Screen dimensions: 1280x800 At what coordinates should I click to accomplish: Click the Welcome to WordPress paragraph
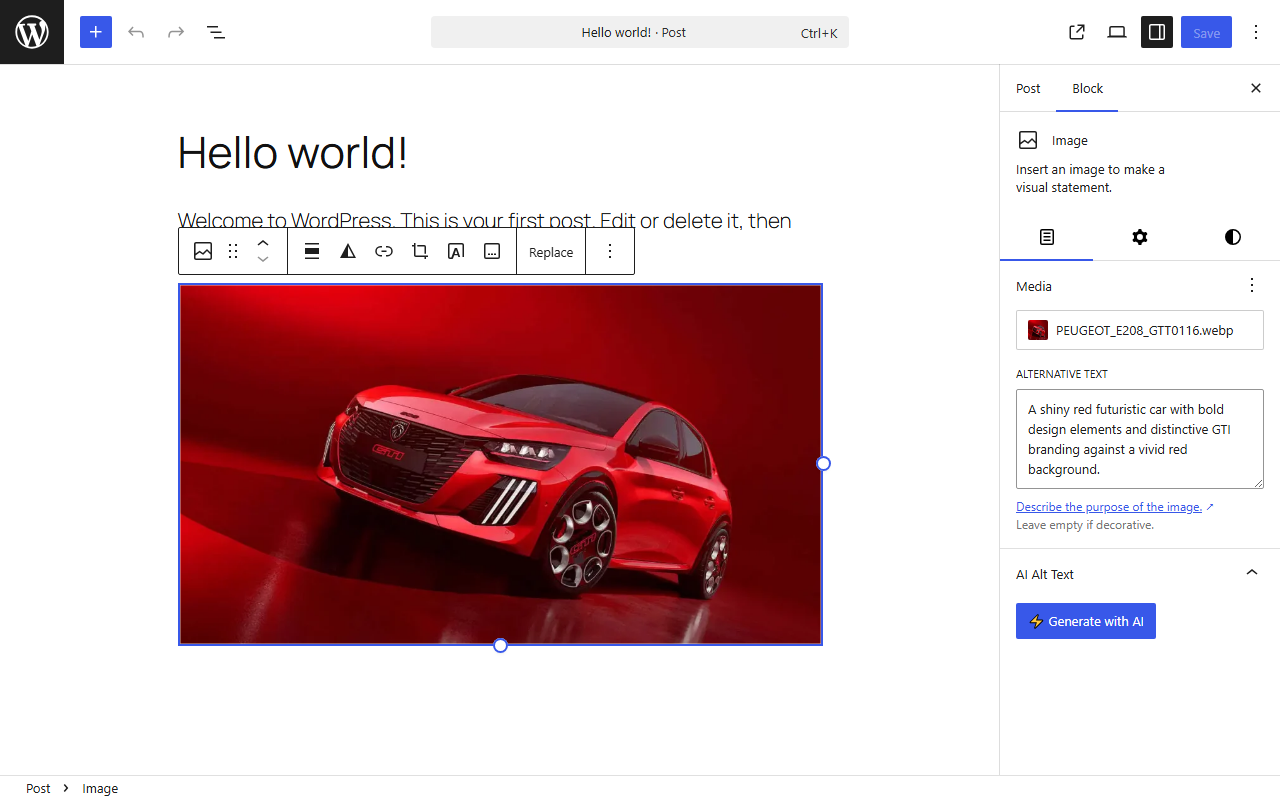(x=485, y=220)
